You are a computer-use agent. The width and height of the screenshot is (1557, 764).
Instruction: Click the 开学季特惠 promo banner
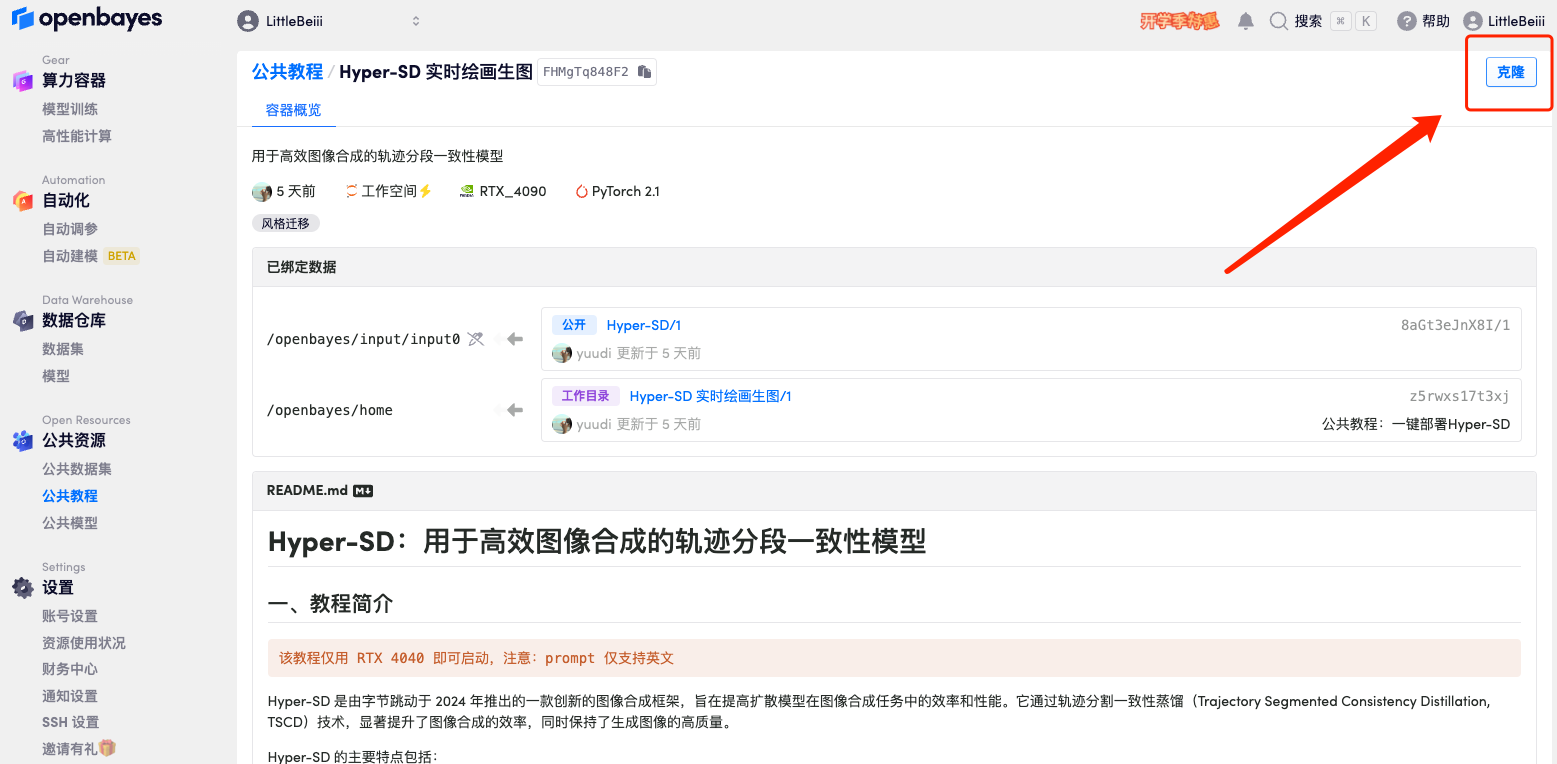coord(1180,21)
